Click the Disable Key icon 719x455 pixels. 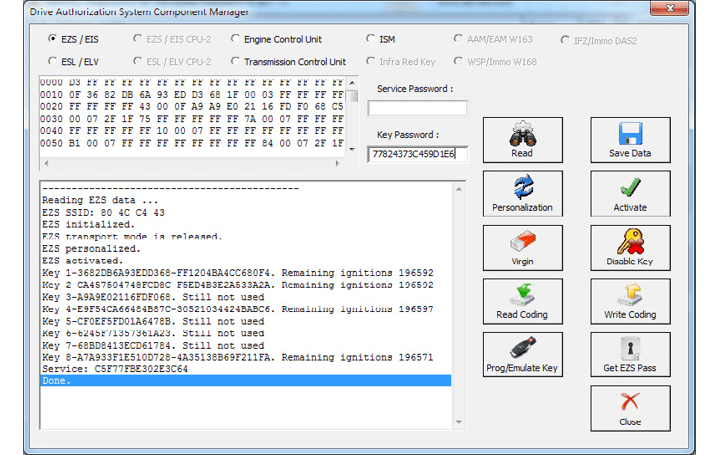click(629, 242)
